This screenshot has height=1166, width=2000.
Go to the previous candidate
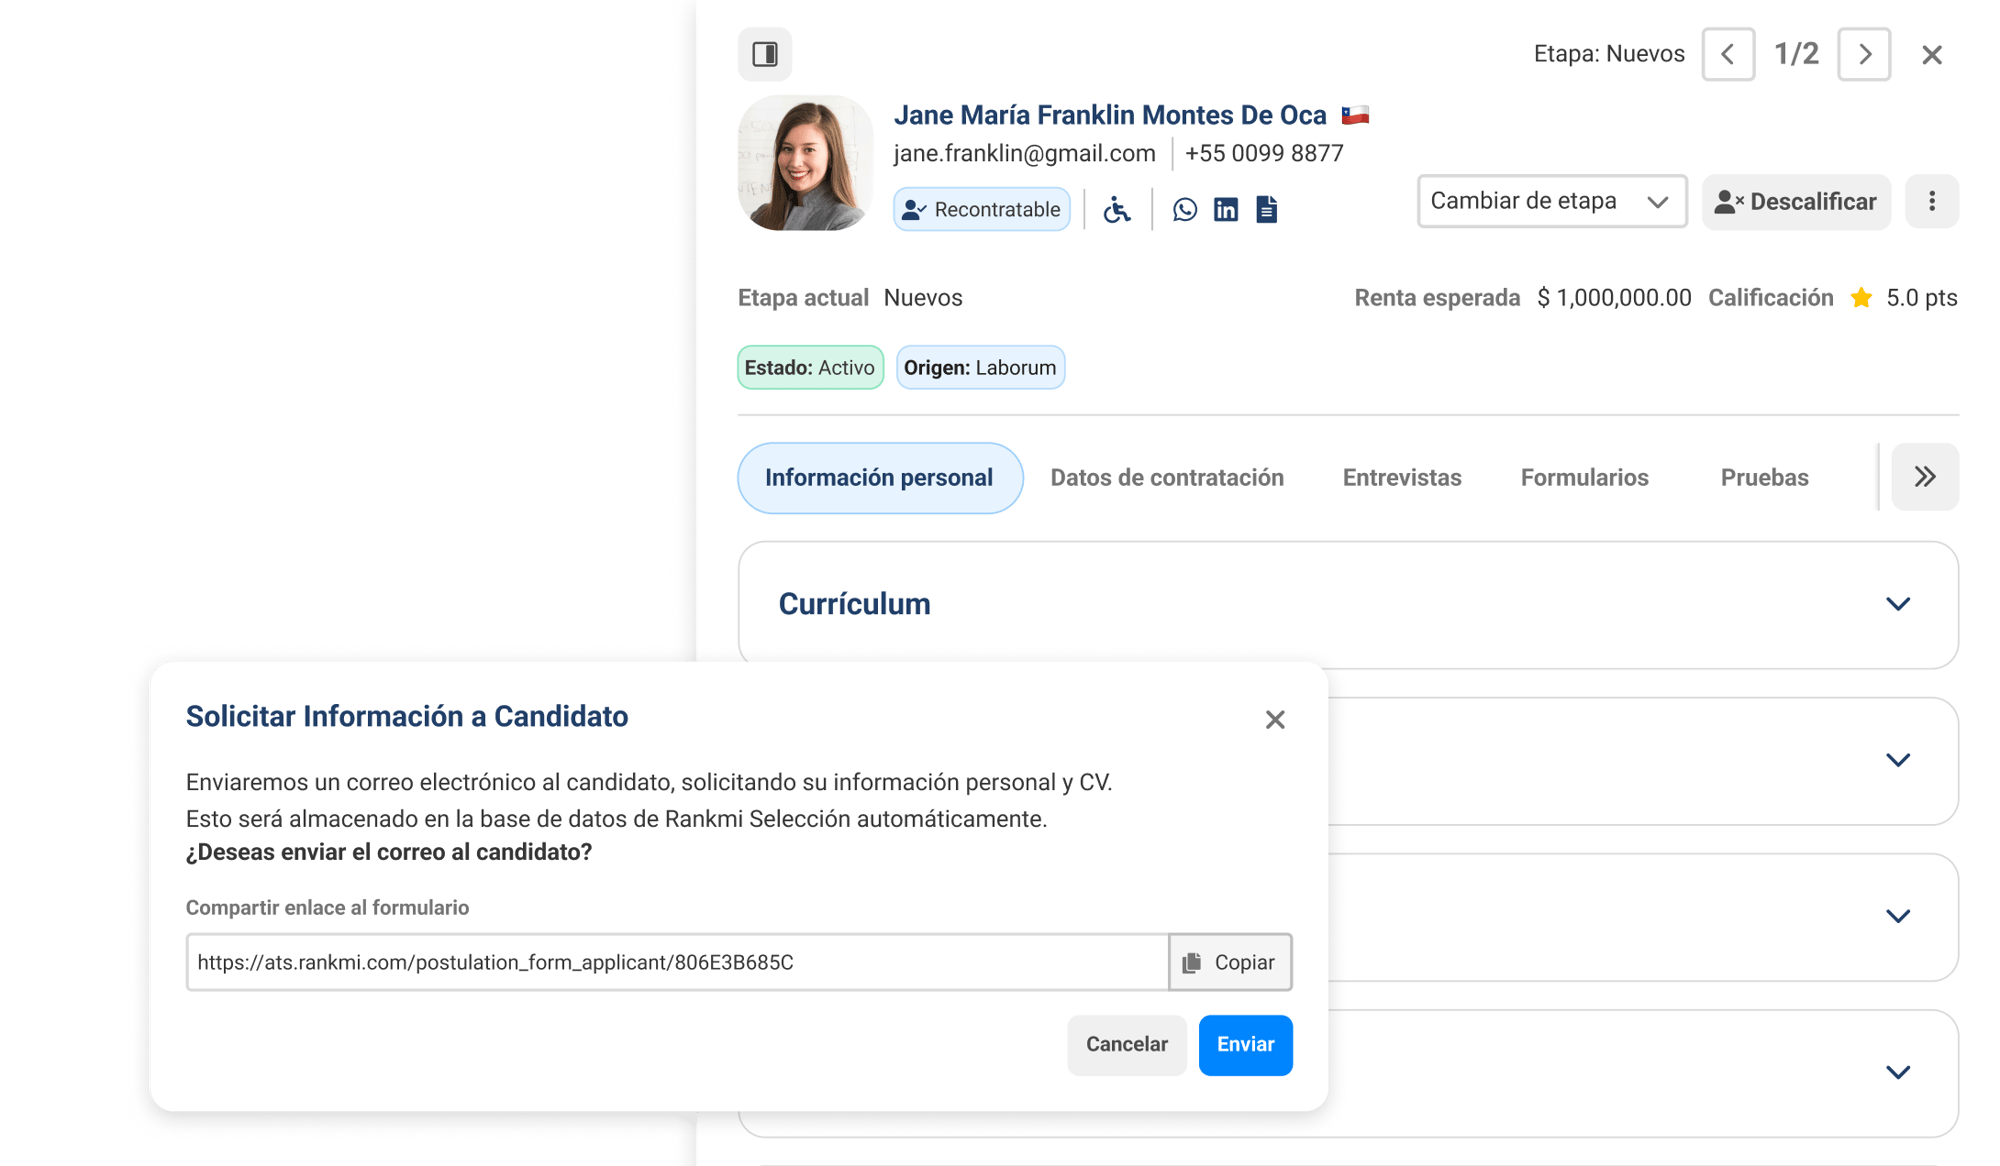[x=1728, y=54]
